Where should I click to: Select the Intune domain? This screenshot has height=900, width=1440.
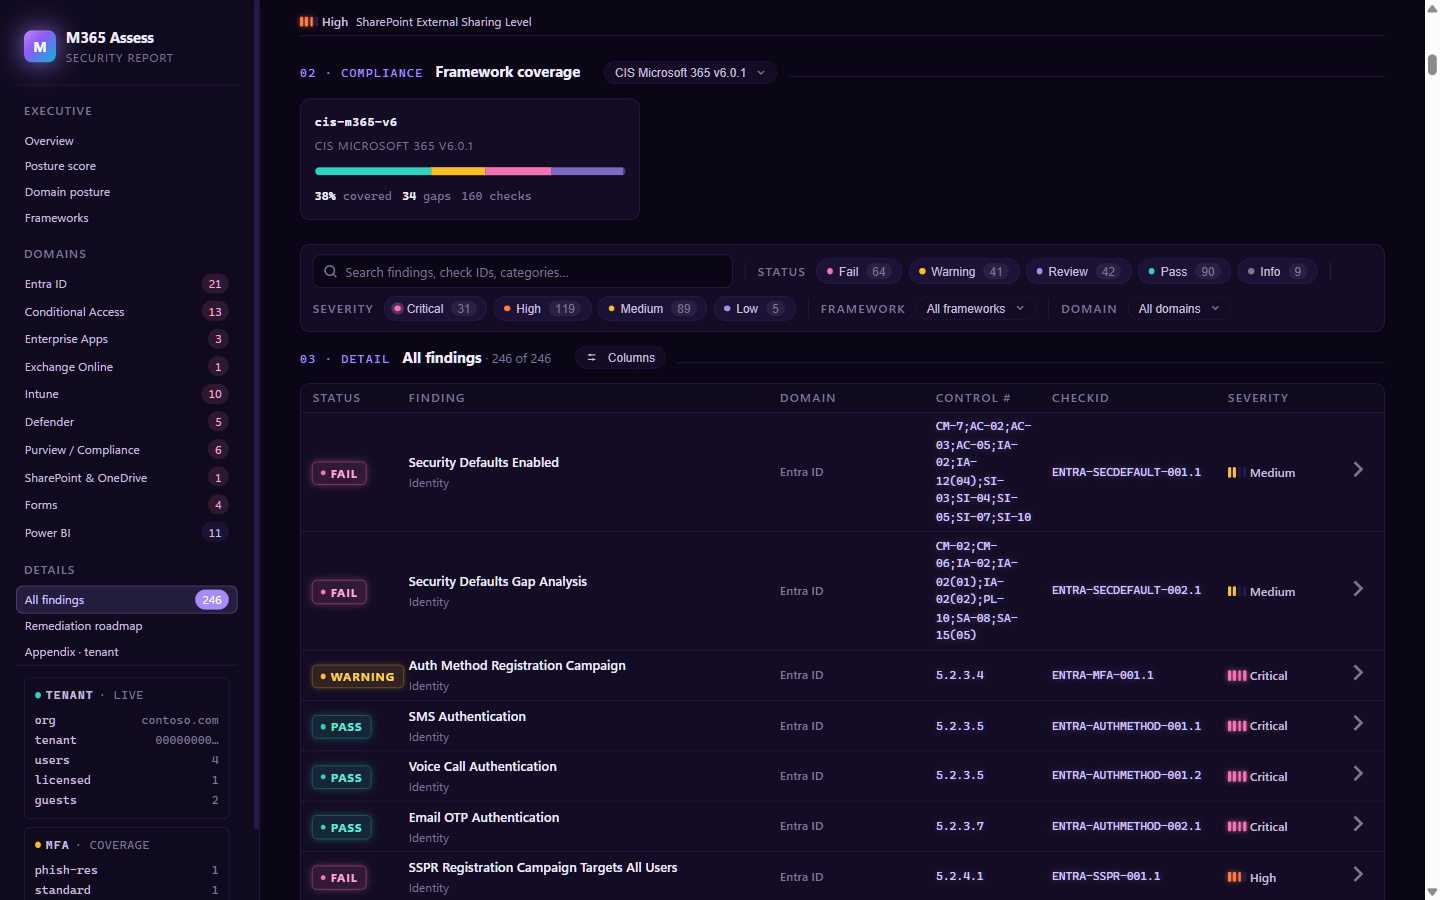(126, 394)
